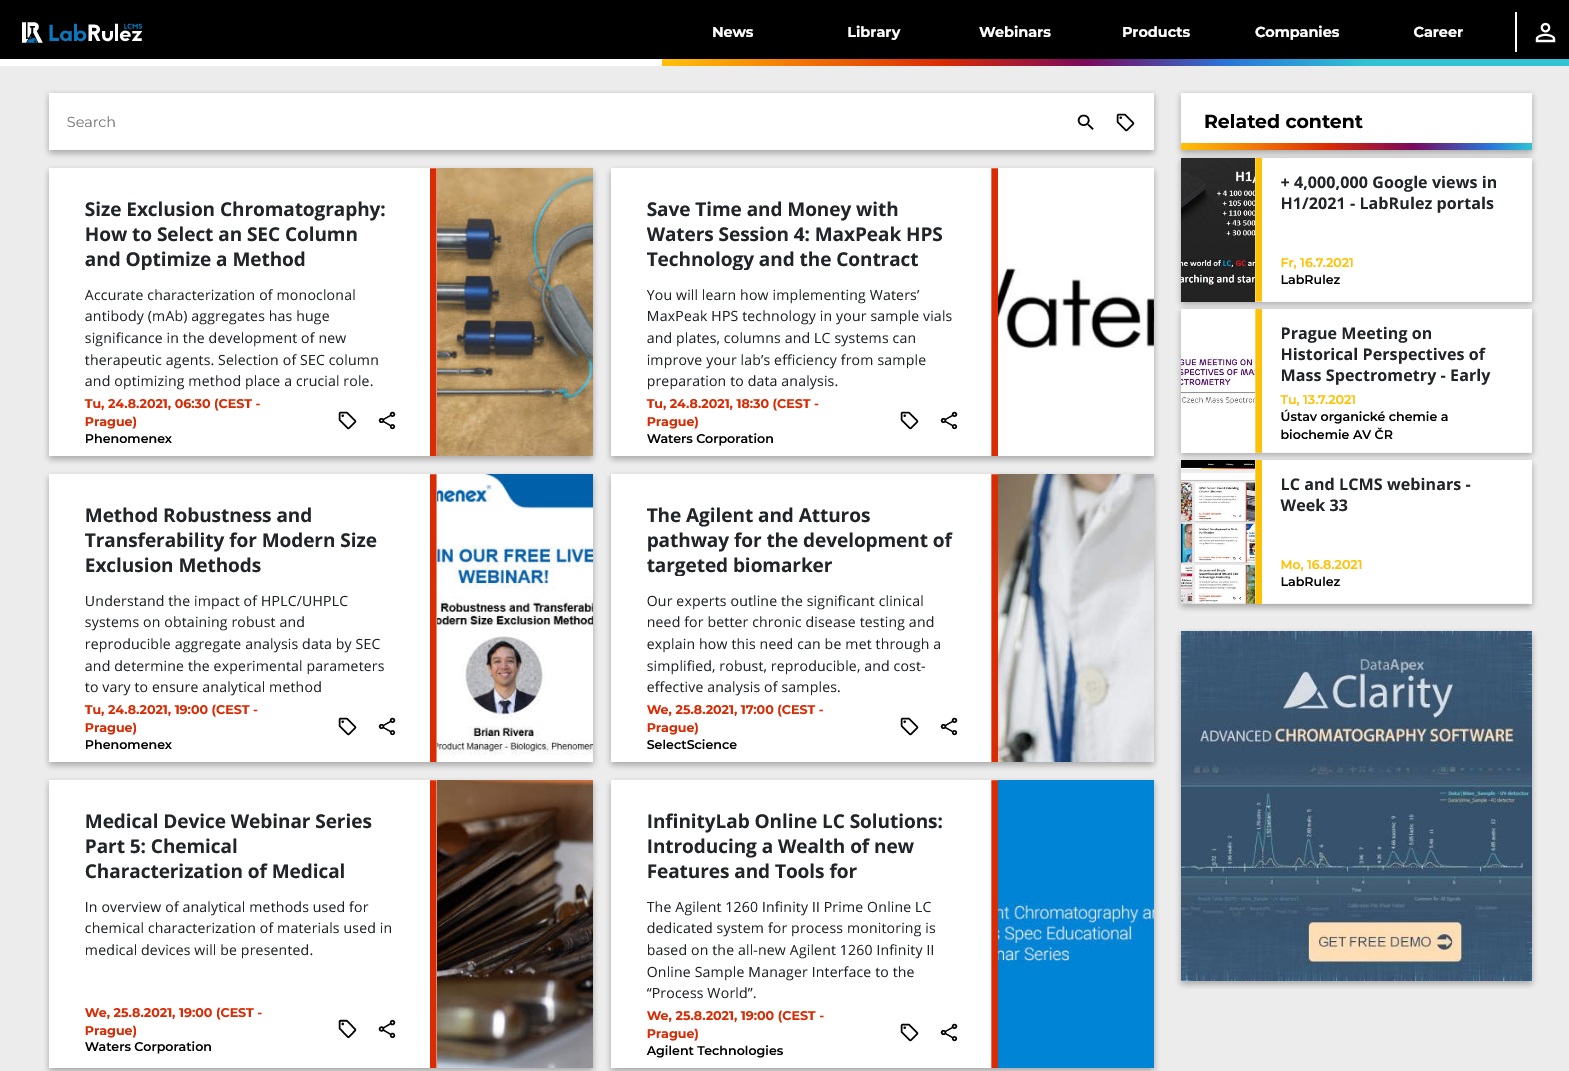The image size is (1569, 1071).
Task: Tag the Waters Session 4 MaxPeak webinar
Action: point(909,420)
